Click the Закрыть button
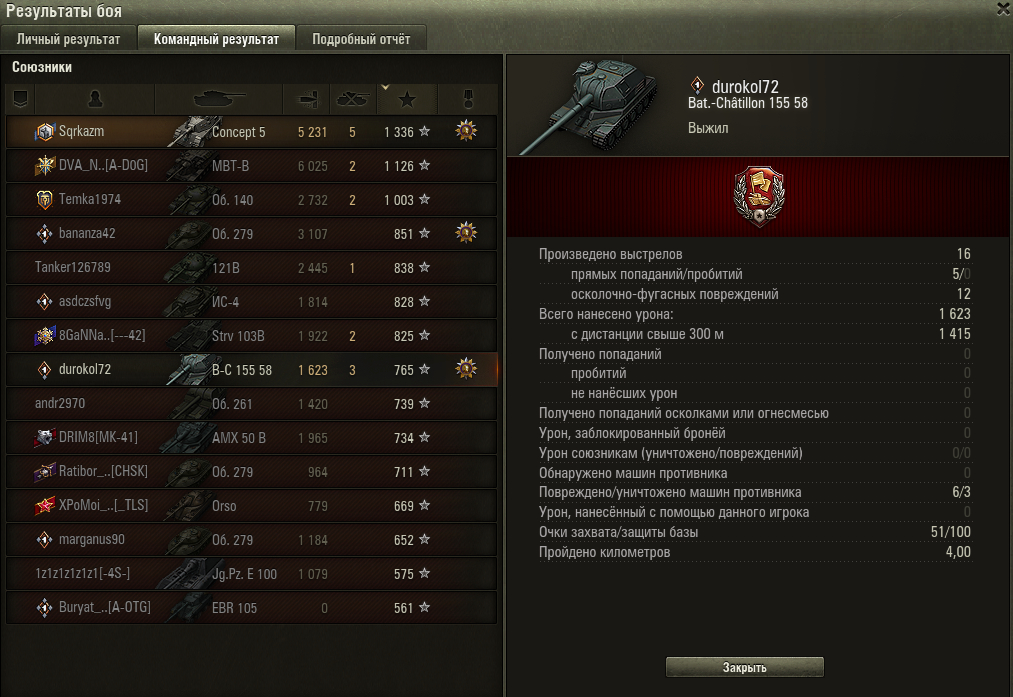Image resolution: width=1013 pixels, height=697 pixels. click(744, 667)
